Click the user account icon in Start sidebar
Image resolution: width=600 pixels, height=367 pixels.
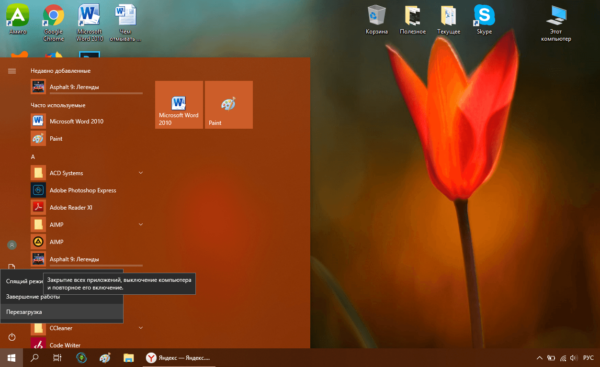tap(12, 245)
